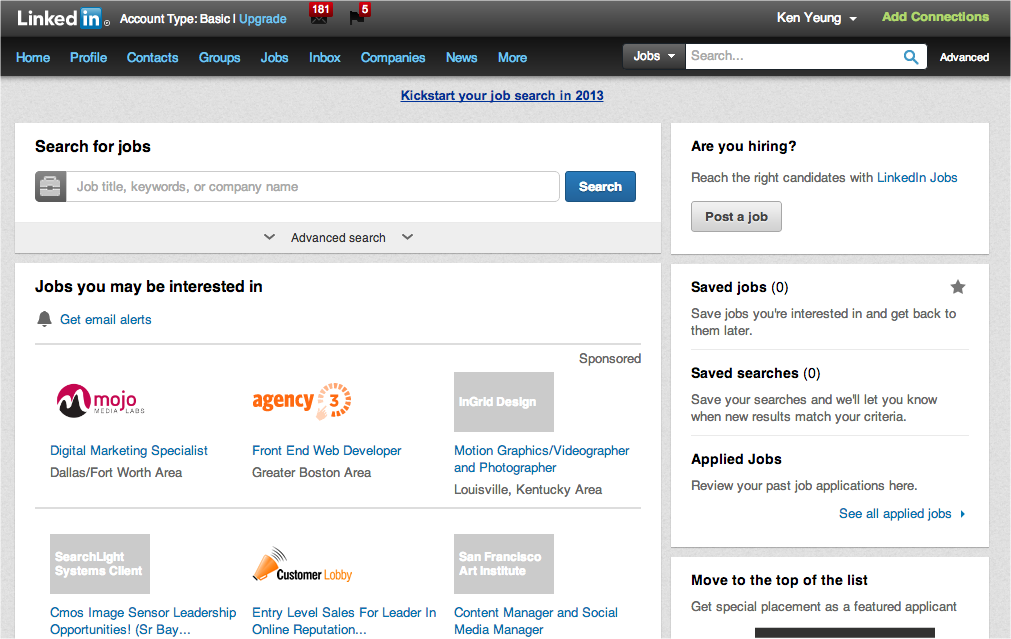Click the Advanced search label

point(338,238)
